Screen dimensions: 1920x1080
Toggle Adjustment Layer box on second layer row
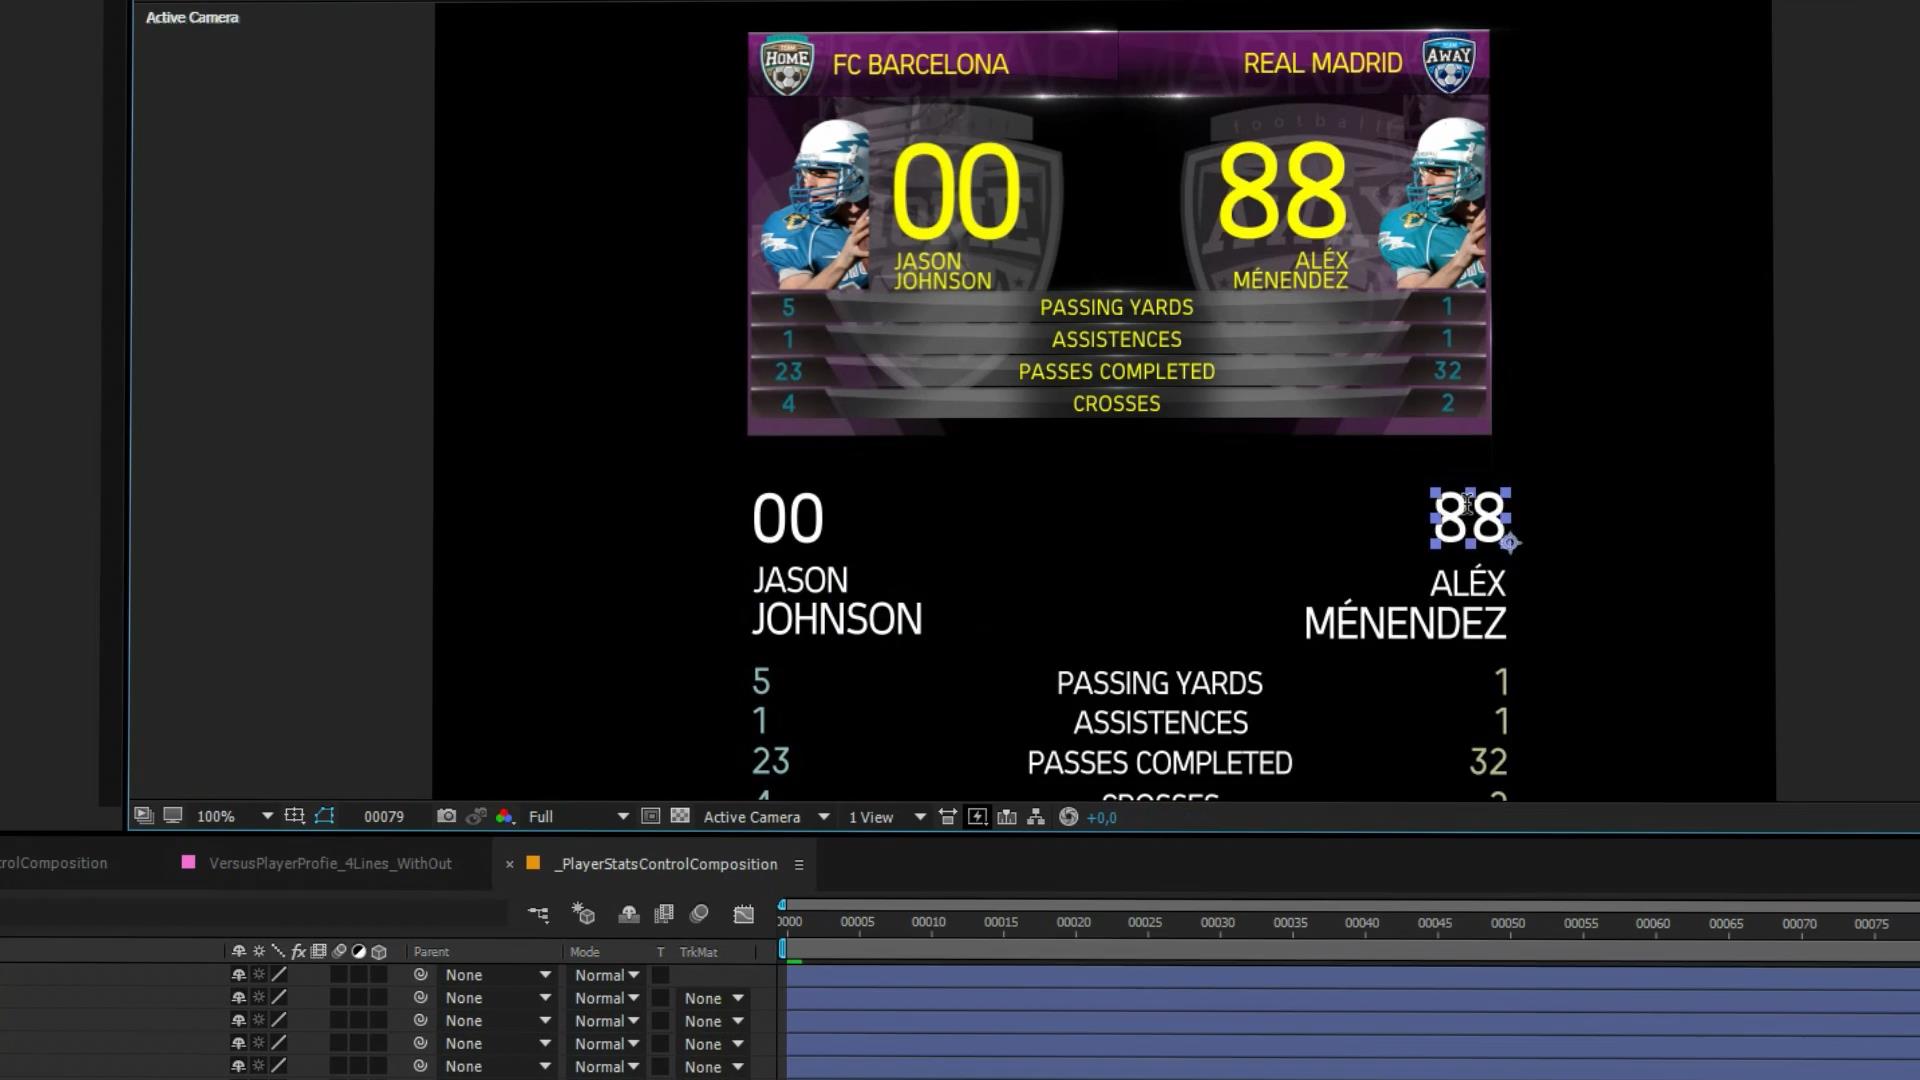(359, 997)
